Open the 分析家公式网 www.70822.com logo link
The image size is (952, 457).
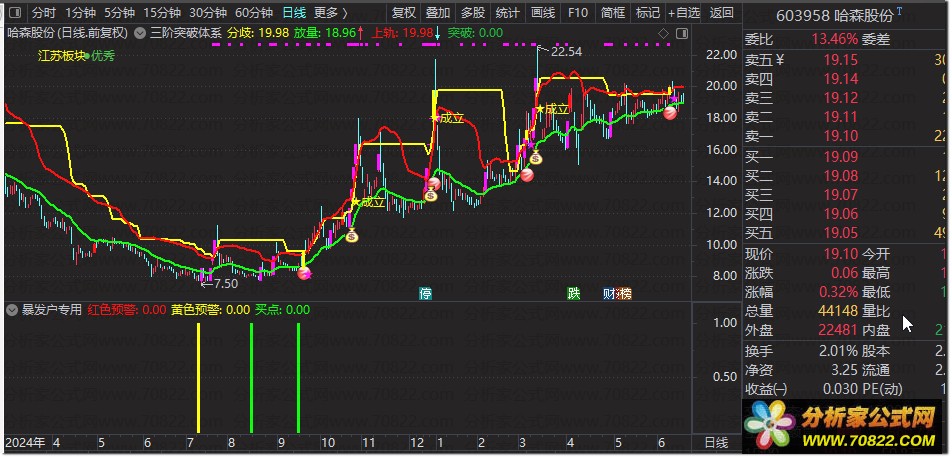tap(842, 425)
